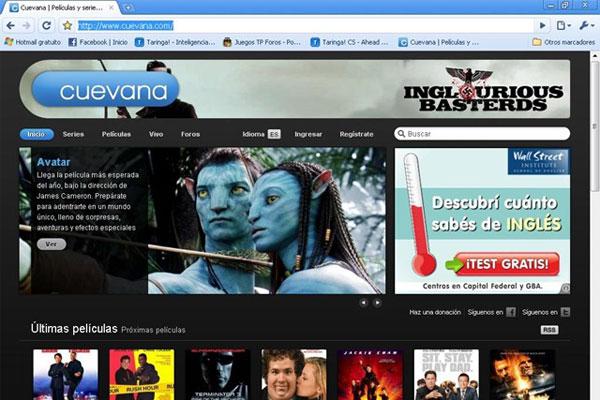This screenshot has width=600, height=400.
Task: Restore down the browser window
Action: pos(566,5)
